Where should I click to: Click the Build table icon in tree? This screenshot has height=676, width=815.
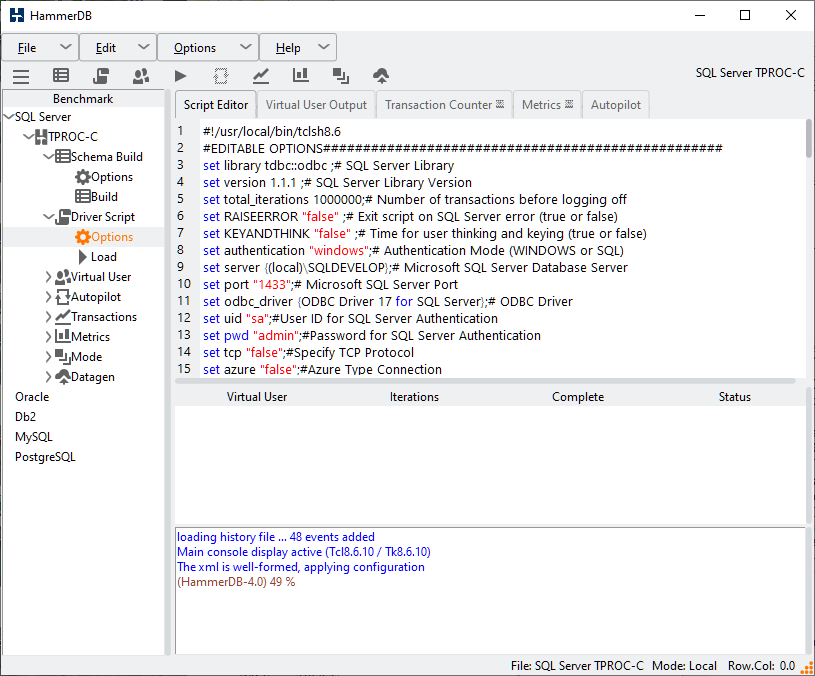point(83,196)
